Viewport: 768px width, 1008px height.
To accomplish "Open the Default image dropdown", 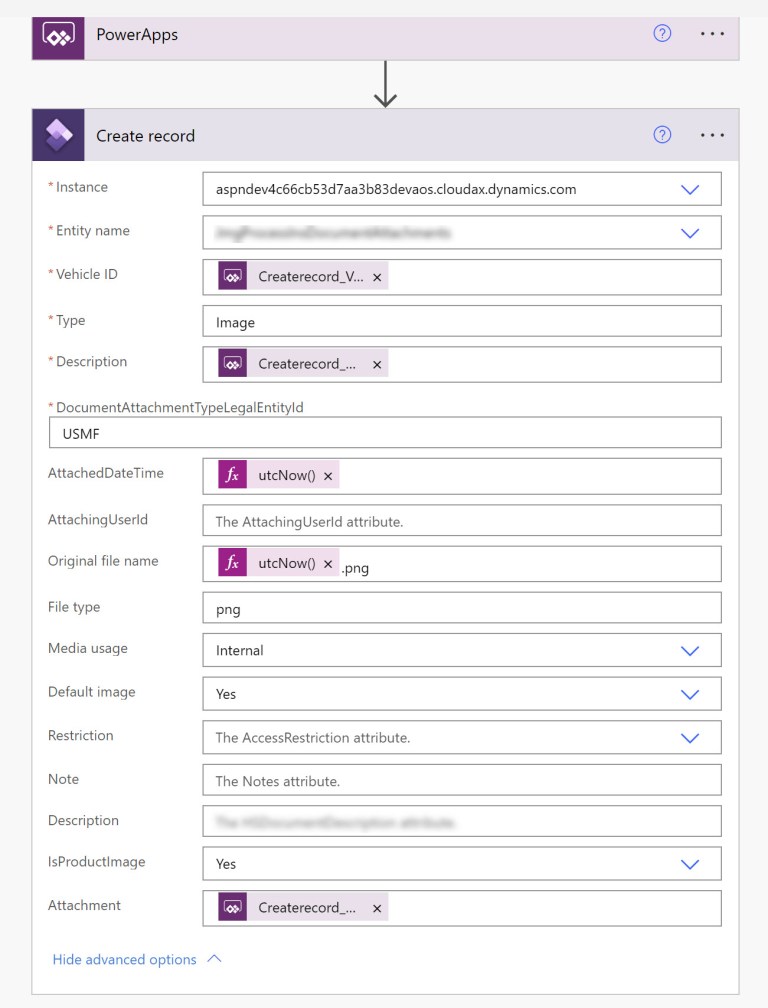I will (x=690, y=693).
